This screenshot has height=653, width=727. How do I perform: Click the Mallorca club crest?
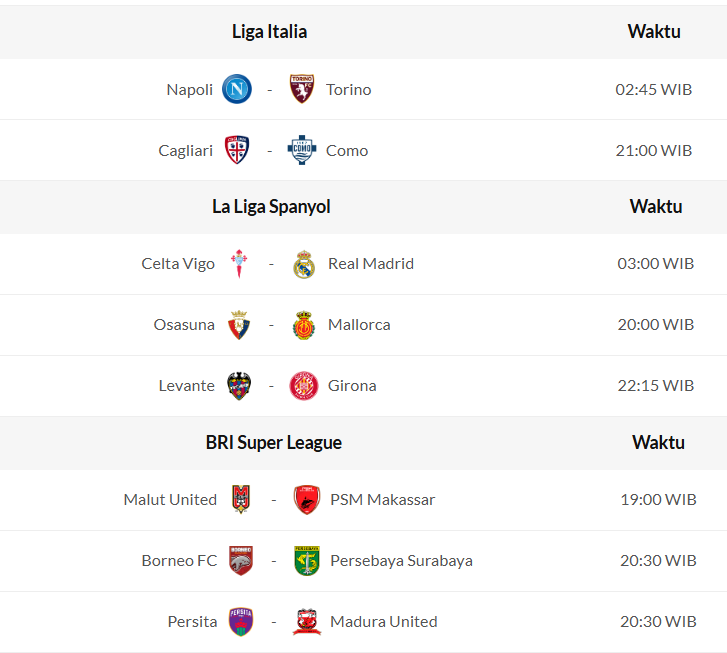coord(304,325)
